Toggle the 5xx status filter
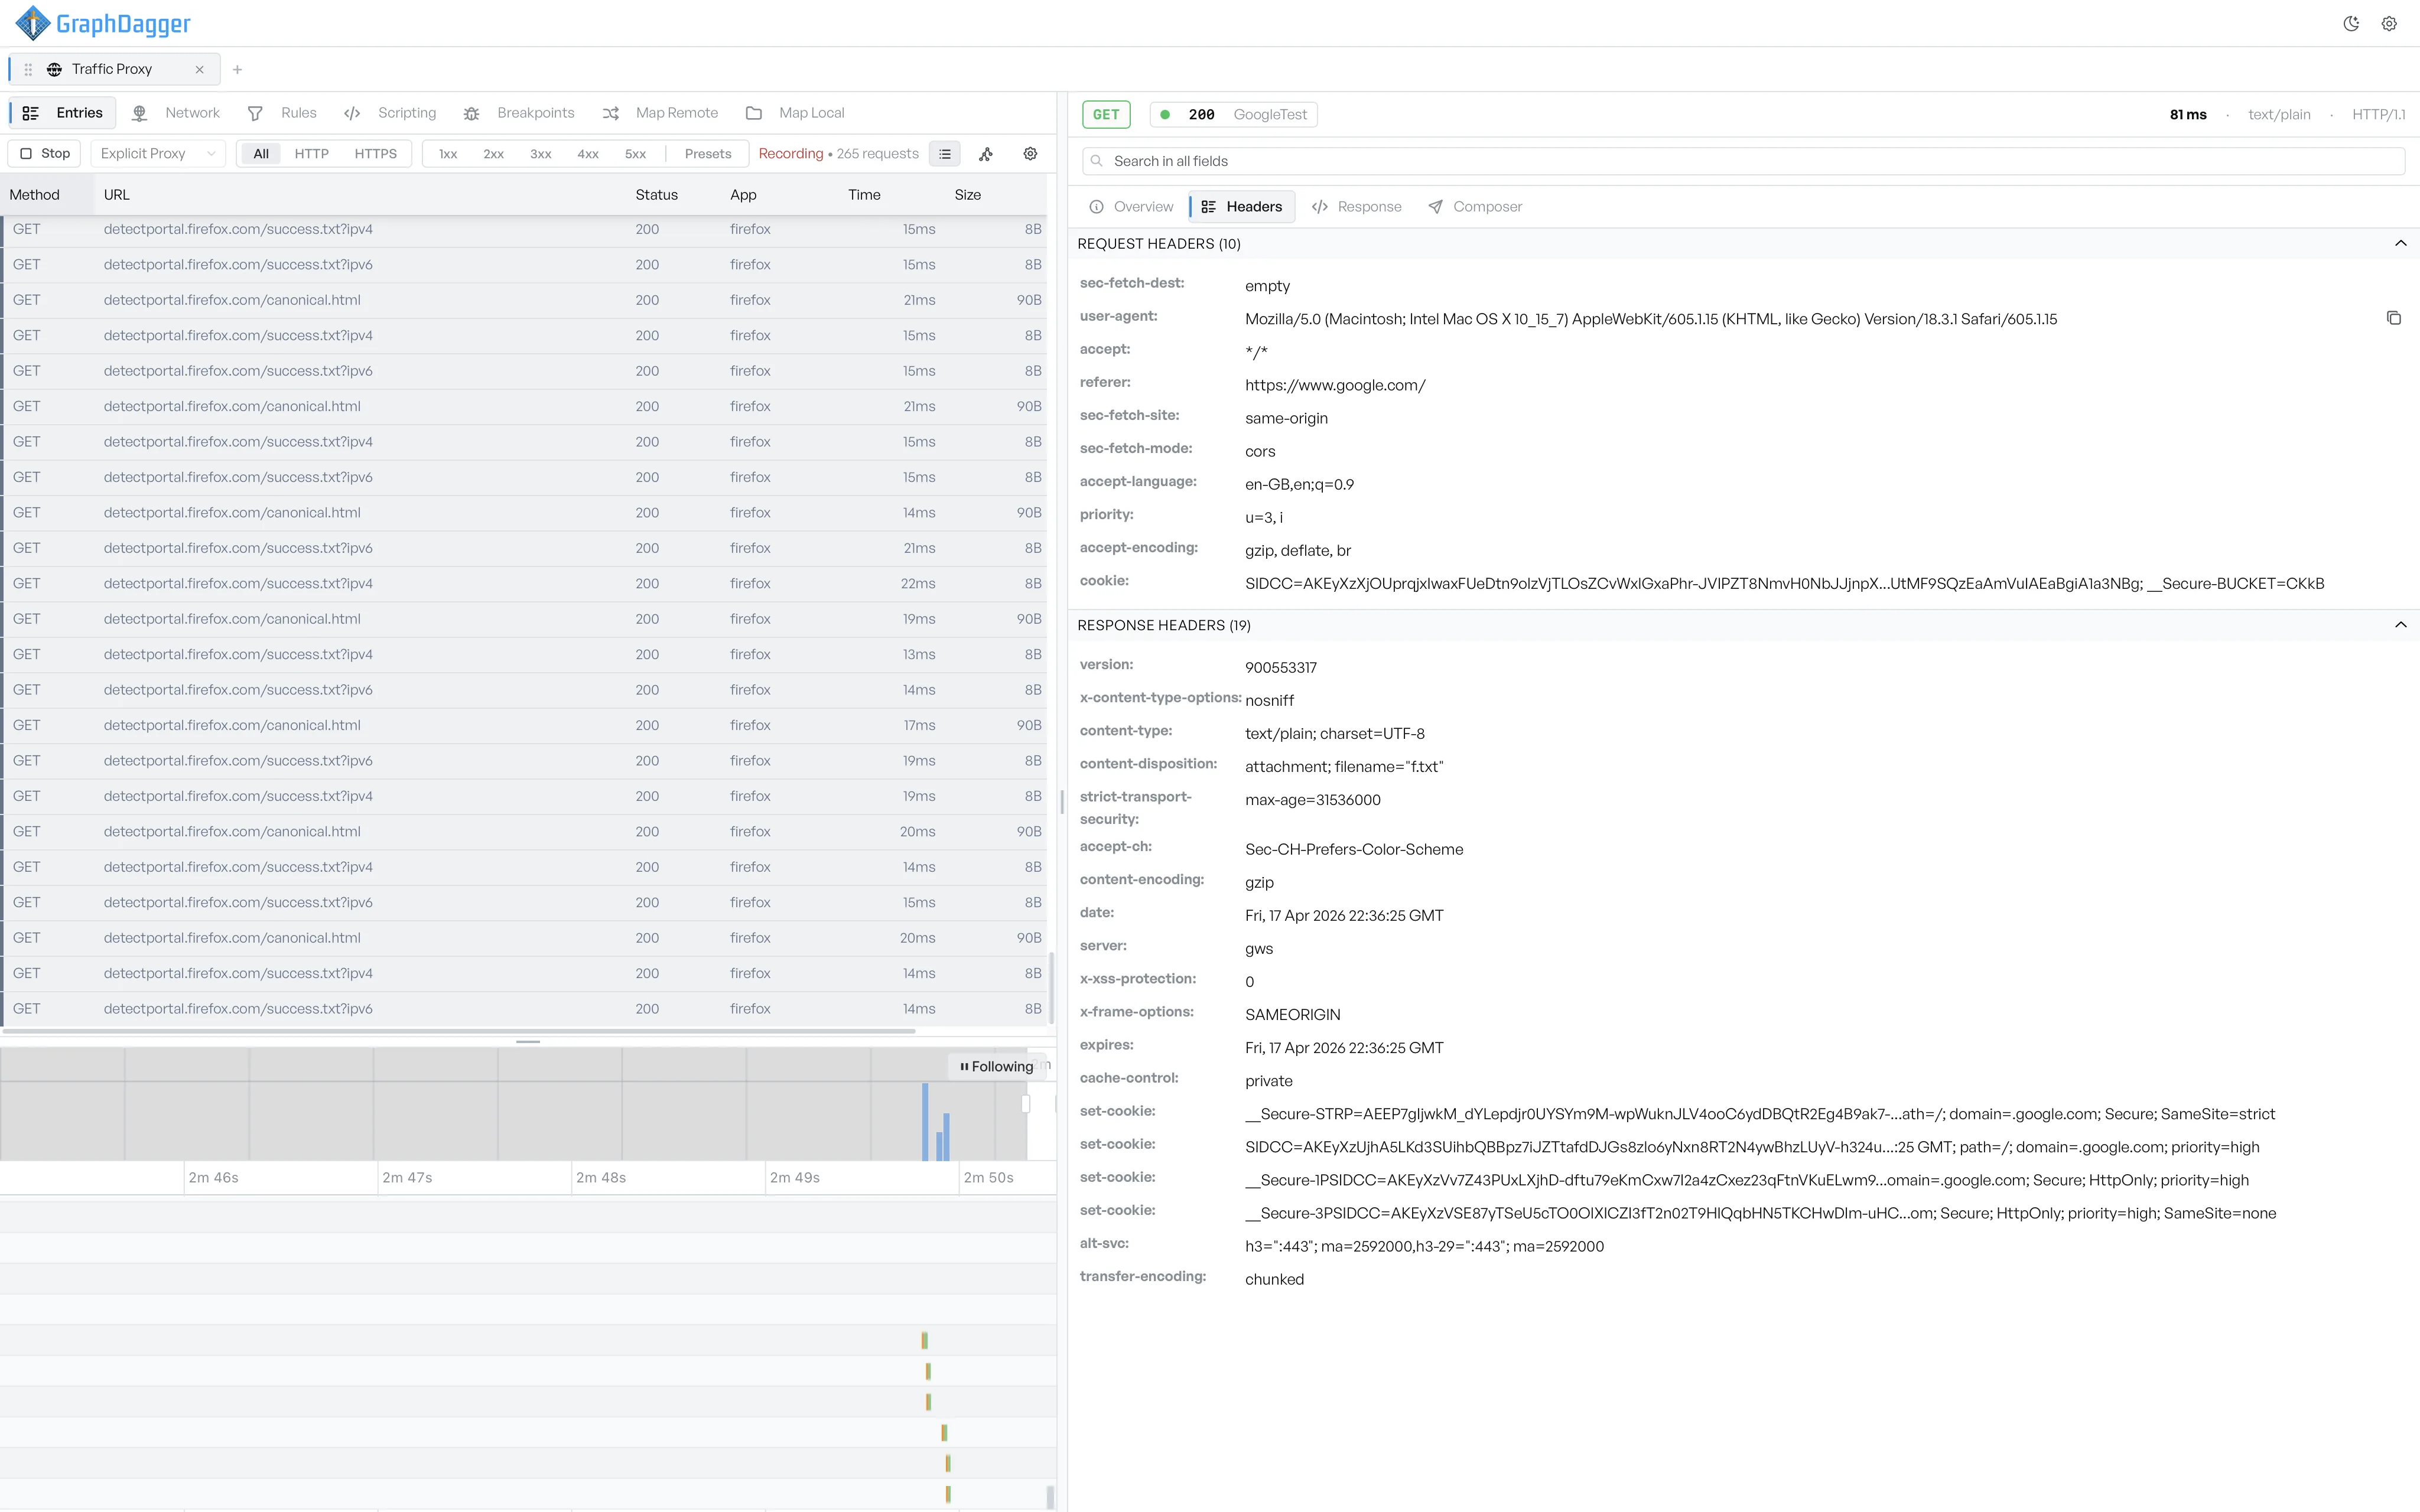This screenshot has width=2420, height=1512. point(635,154)
